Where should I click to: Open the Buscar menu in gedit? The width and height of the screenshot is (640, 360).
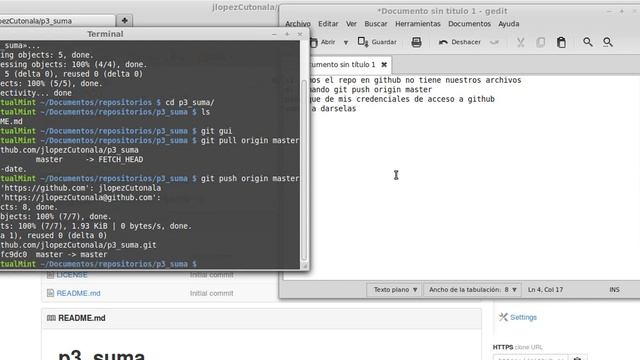coord(376,24)
